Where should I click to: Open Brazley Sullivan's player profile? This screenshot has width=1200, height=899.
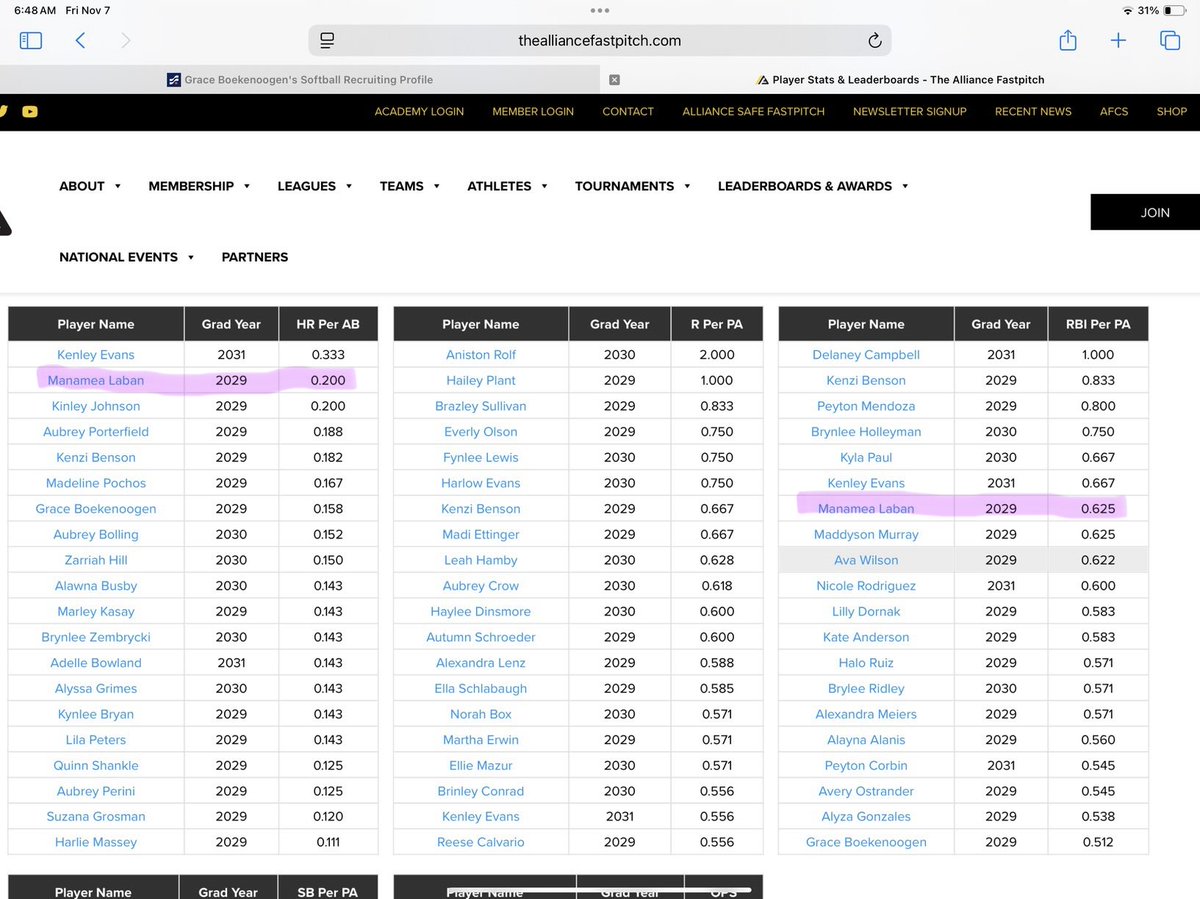point(481,406)
